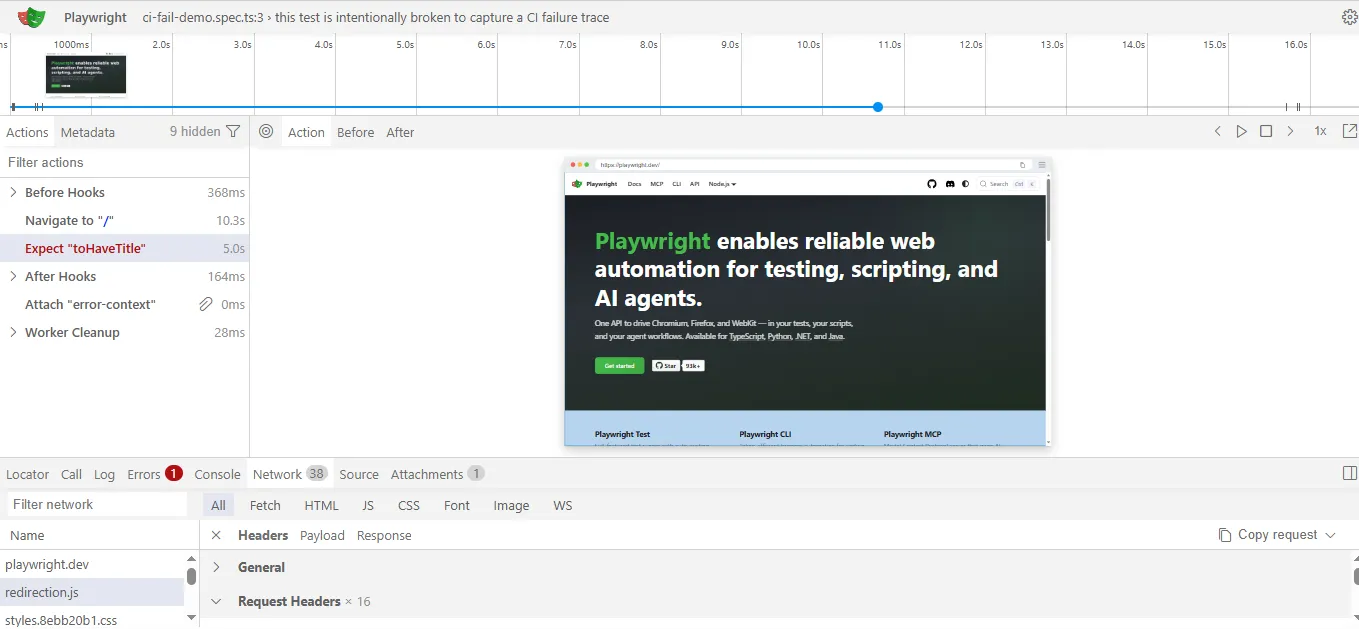This screenshot has width=1359, height=629.
Task: Expand the After Hooks action
Action: tap(13, 276)
